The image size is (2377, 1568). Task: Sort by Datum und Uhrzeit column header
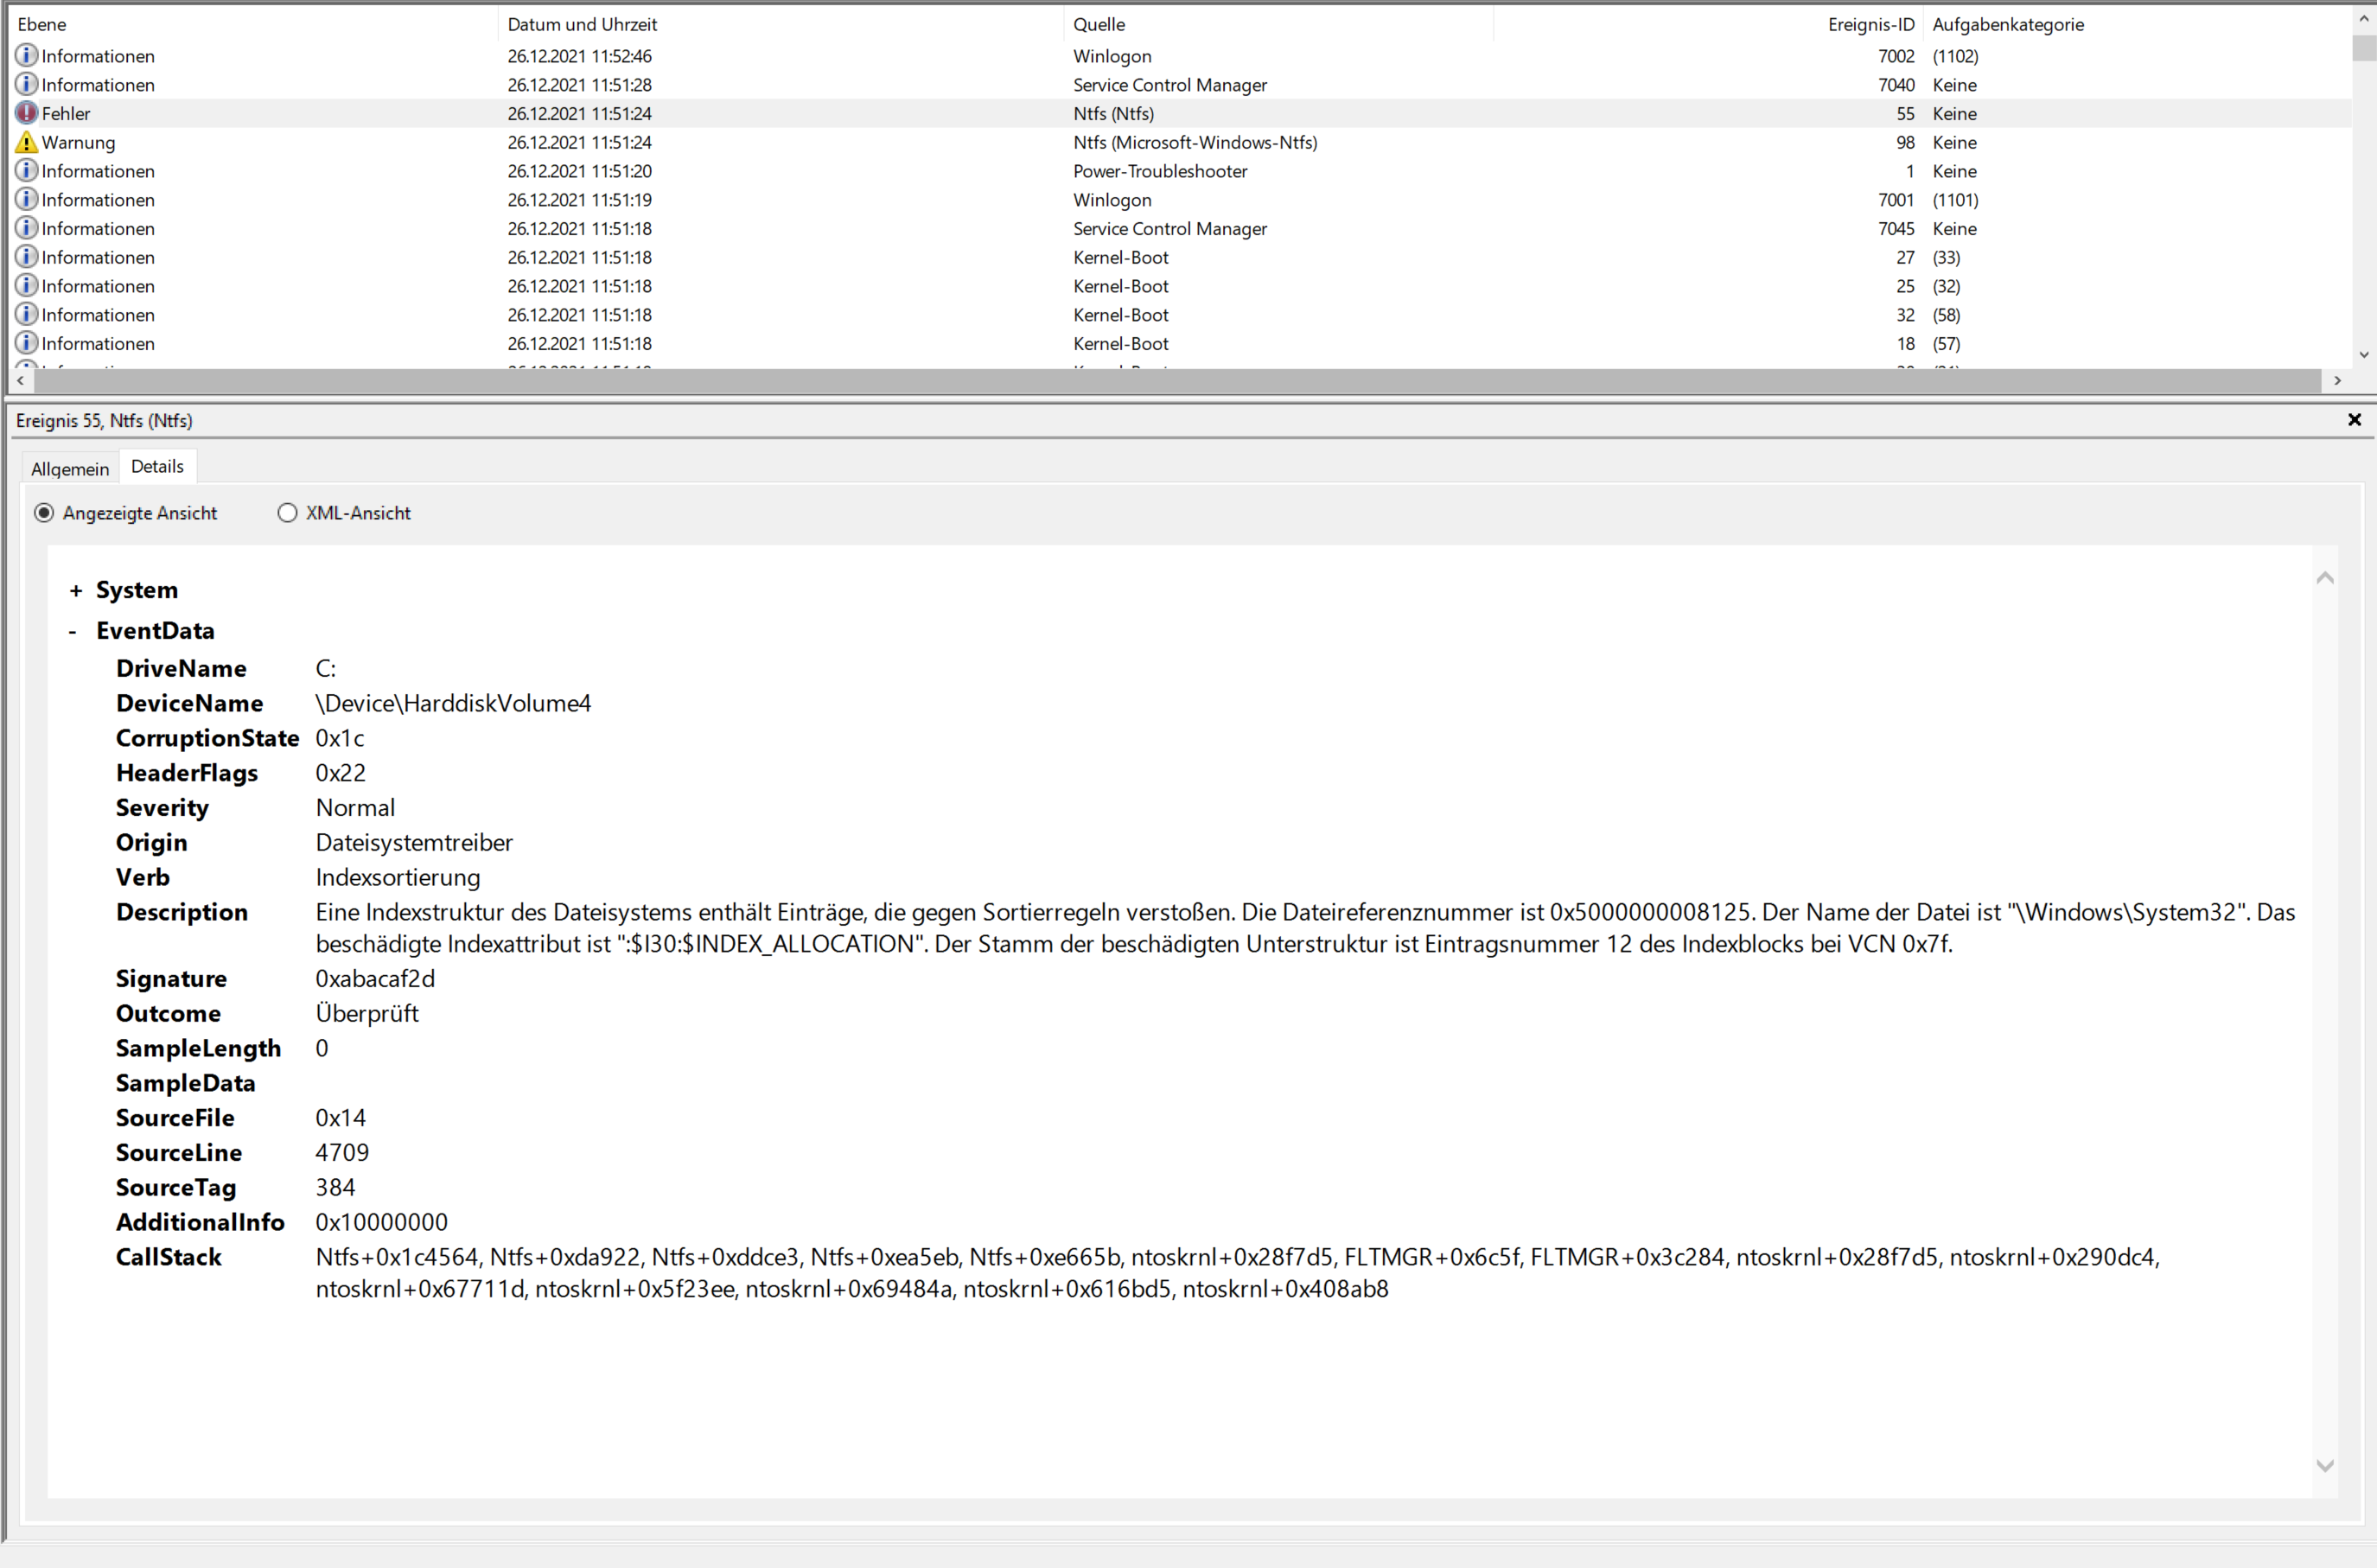[x=582, y=24]
